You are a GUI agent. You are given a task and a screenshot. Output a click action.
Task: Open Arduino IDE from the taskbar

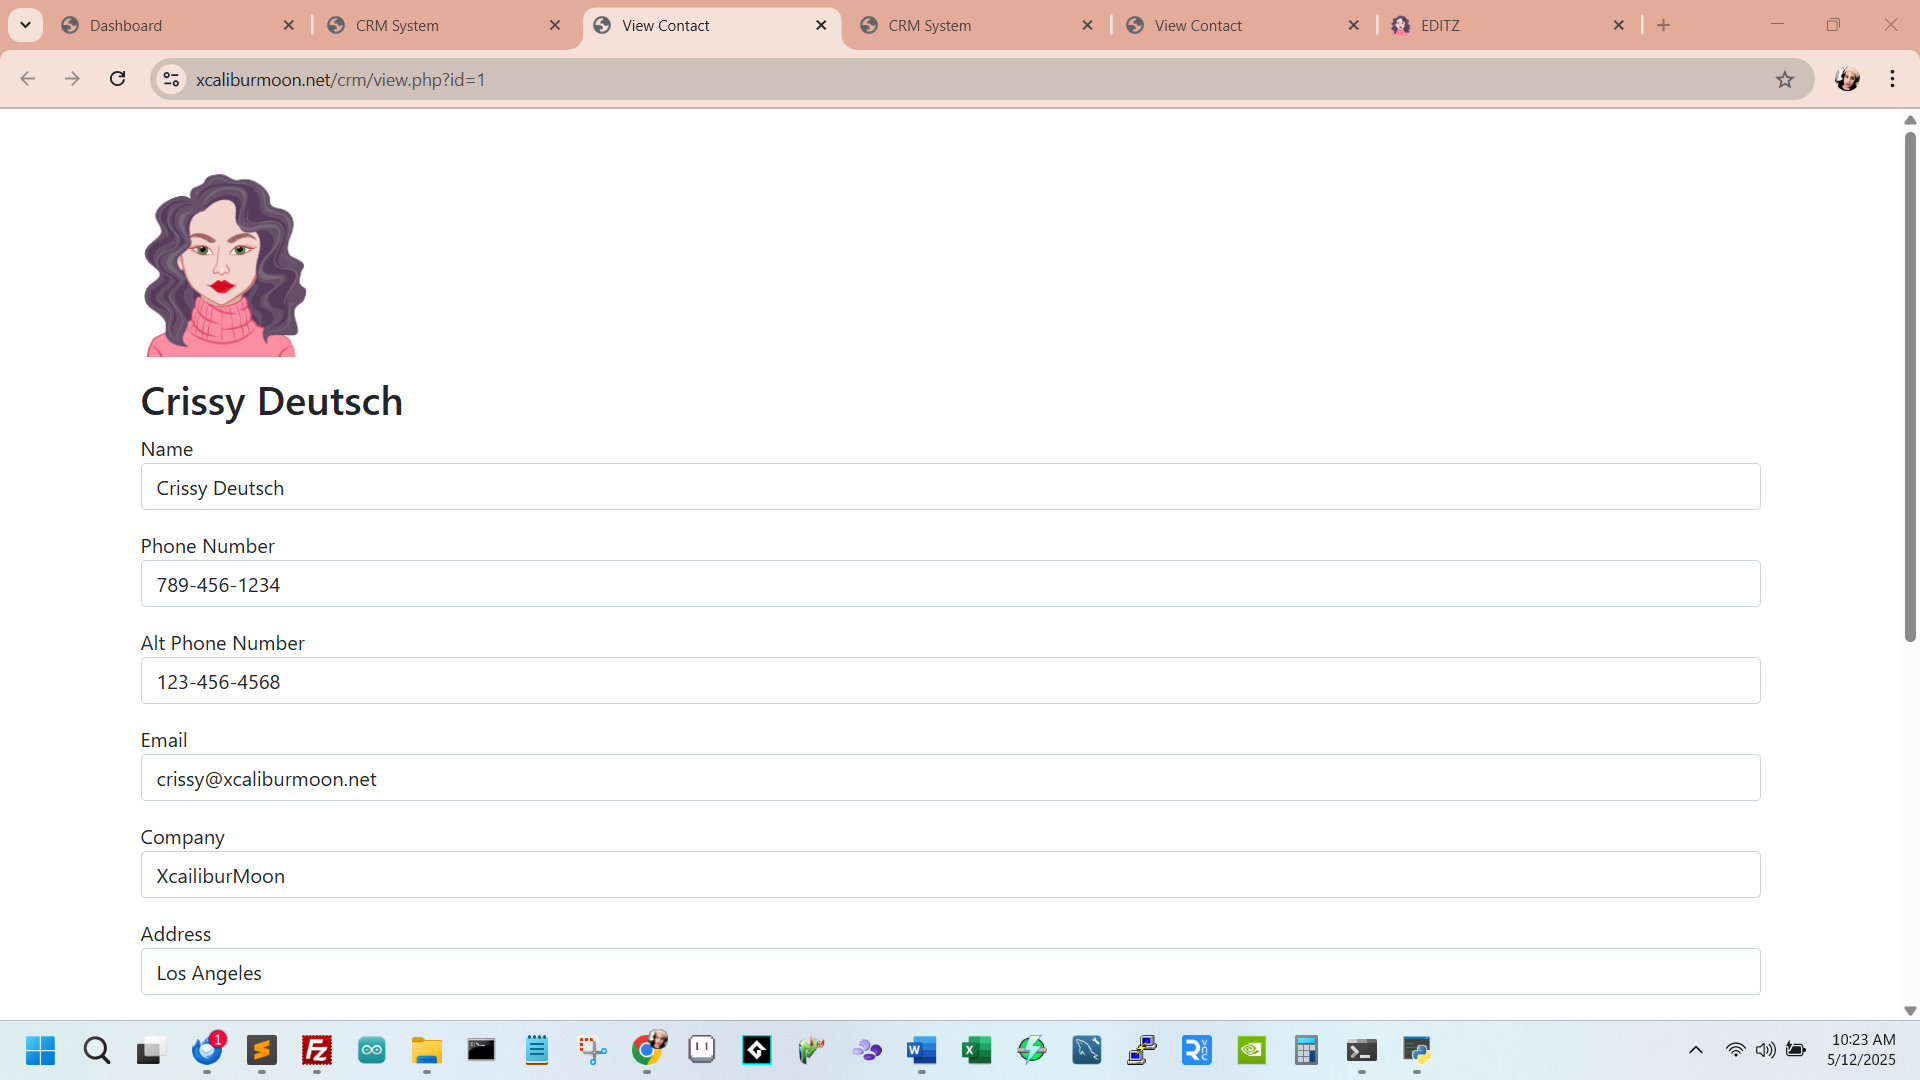pyautogui.click(x=372, y=1050)
